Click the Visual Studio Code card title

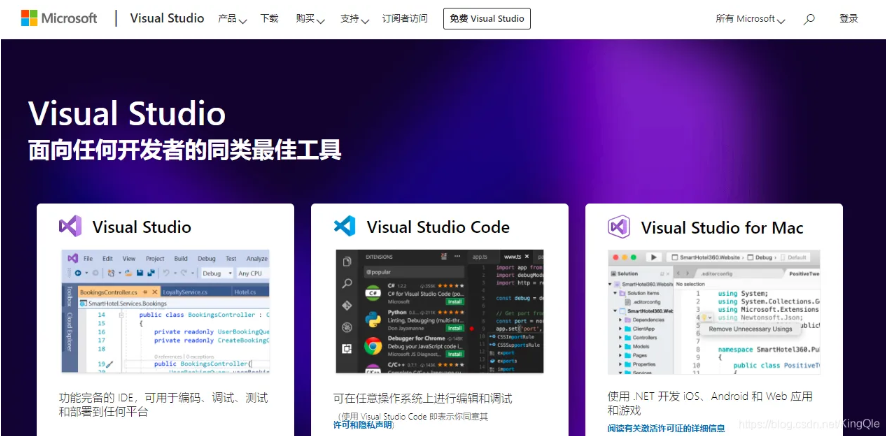coord(438,227)
